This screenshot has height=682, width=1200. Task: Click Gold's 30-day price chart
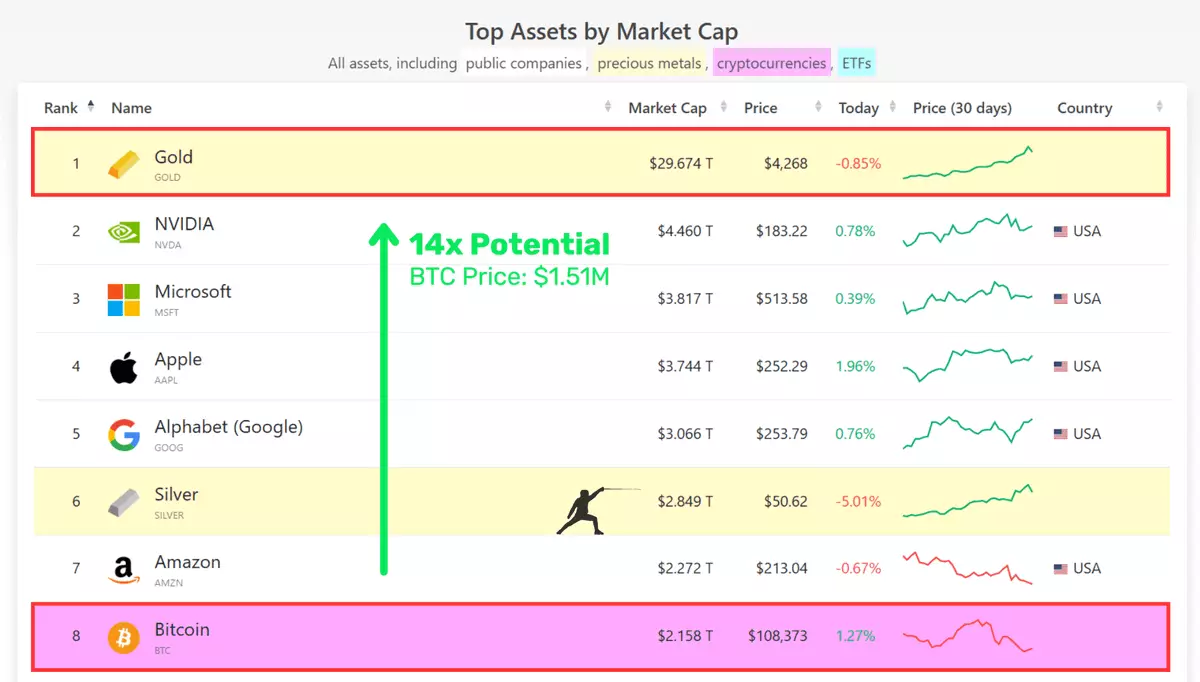click(967, 164)
